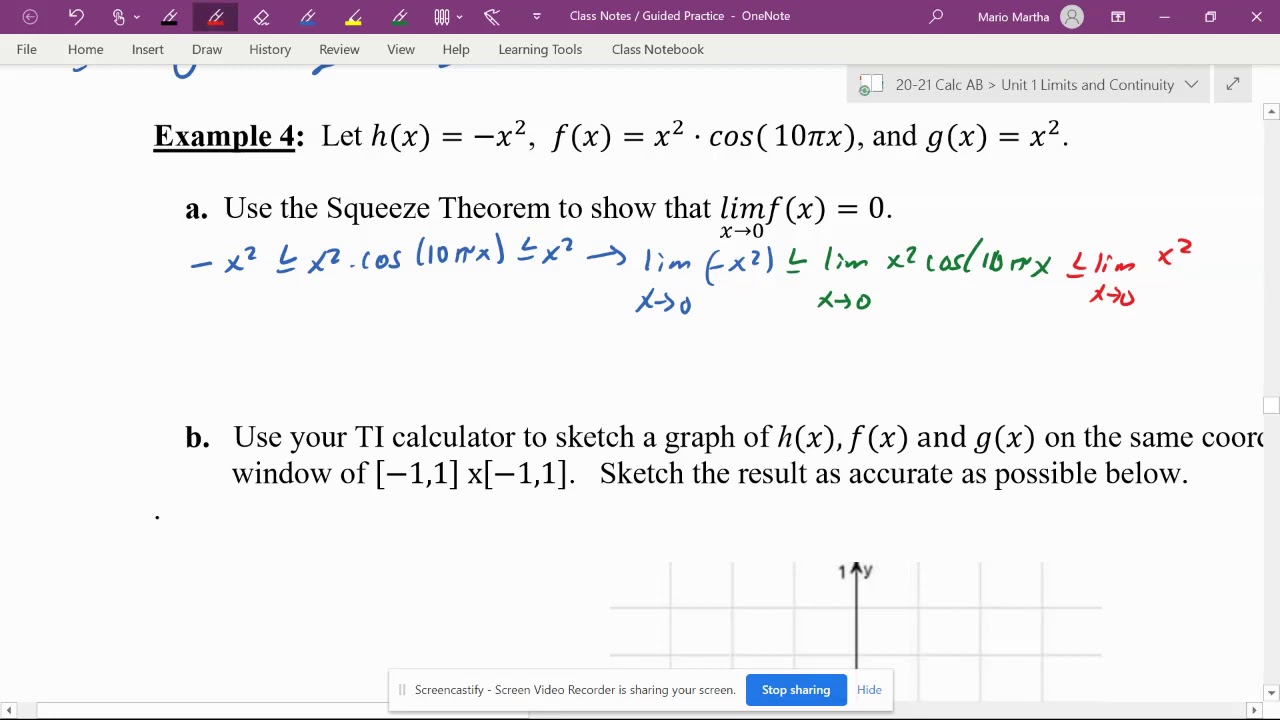Click the ribbon display options icon

pos(1118,17)
